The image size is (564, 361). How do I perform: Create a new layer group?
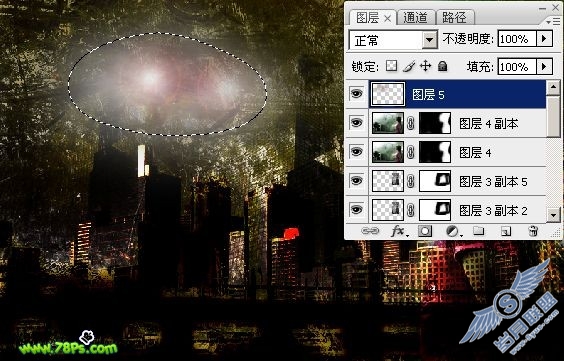pos(478,230)
